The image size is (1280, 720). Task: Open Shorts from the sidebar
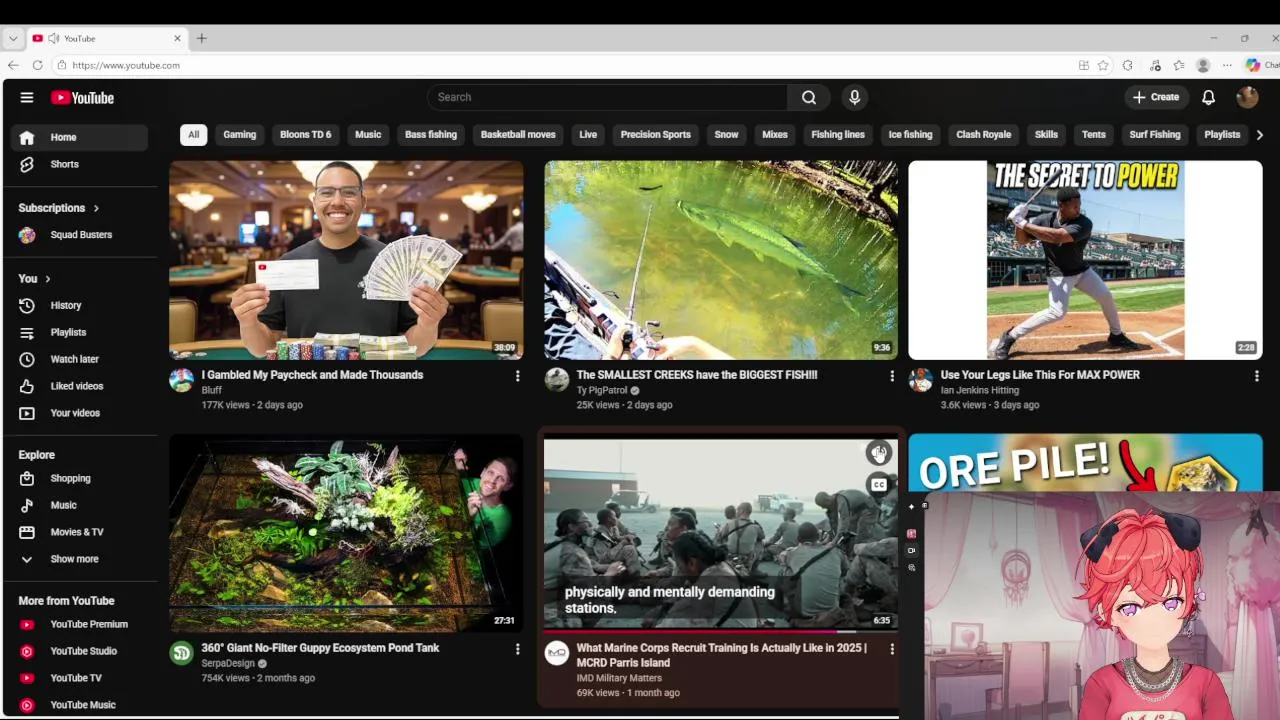pyautogui.click(x=79, y=164)
